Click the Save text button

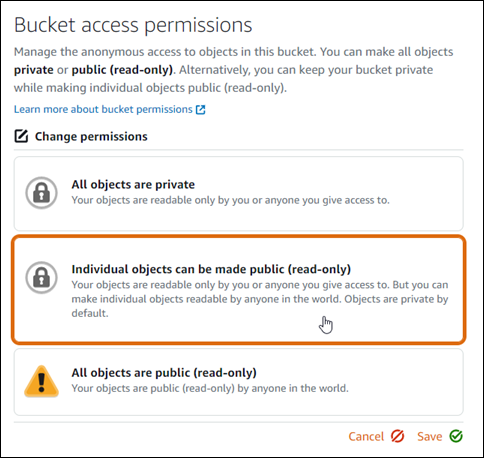[429, 436]
